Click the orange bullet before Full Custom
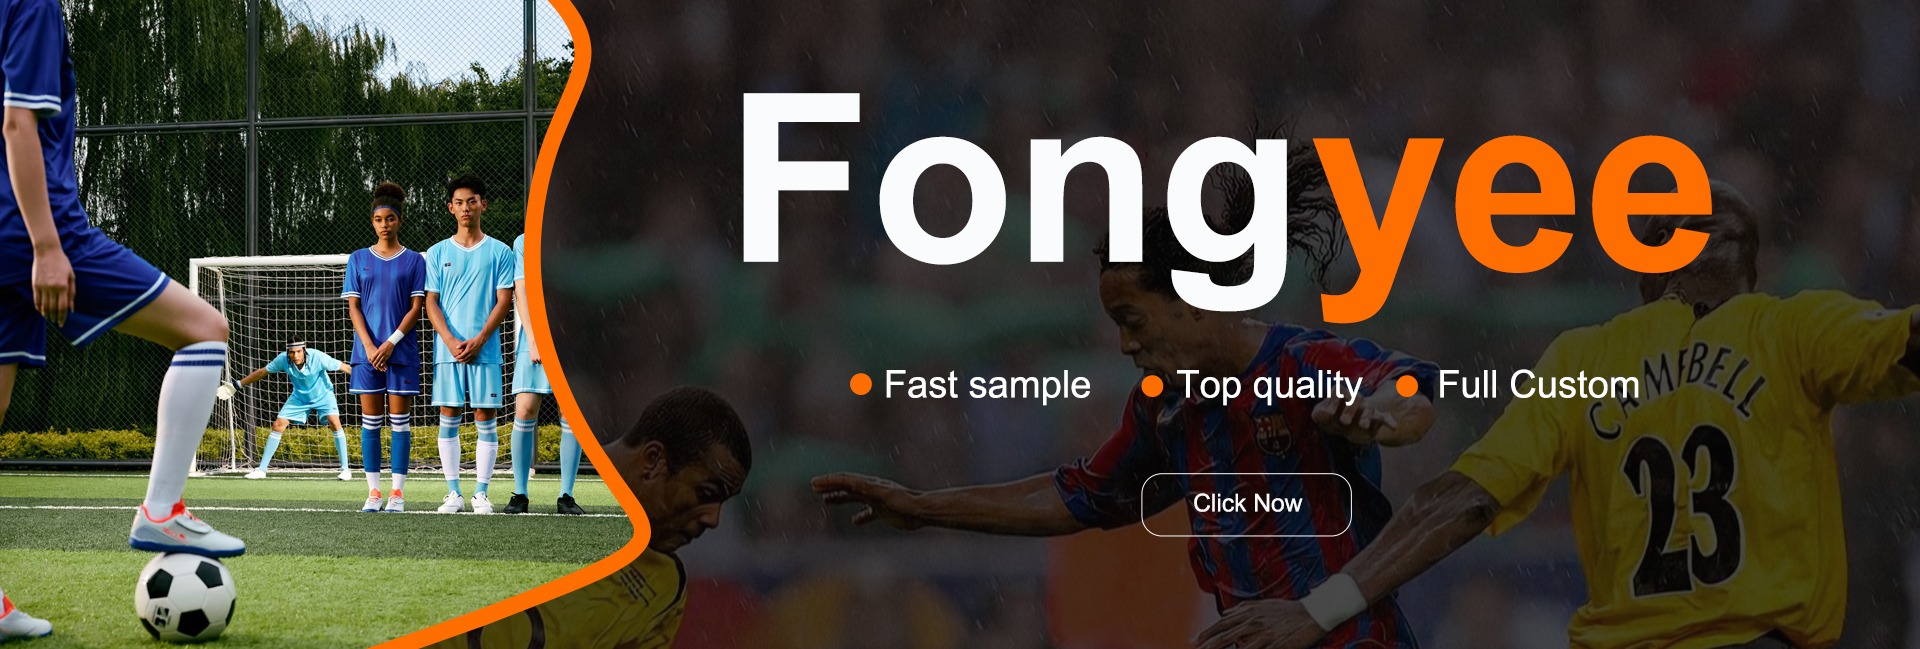 [x=1407, y=386]
